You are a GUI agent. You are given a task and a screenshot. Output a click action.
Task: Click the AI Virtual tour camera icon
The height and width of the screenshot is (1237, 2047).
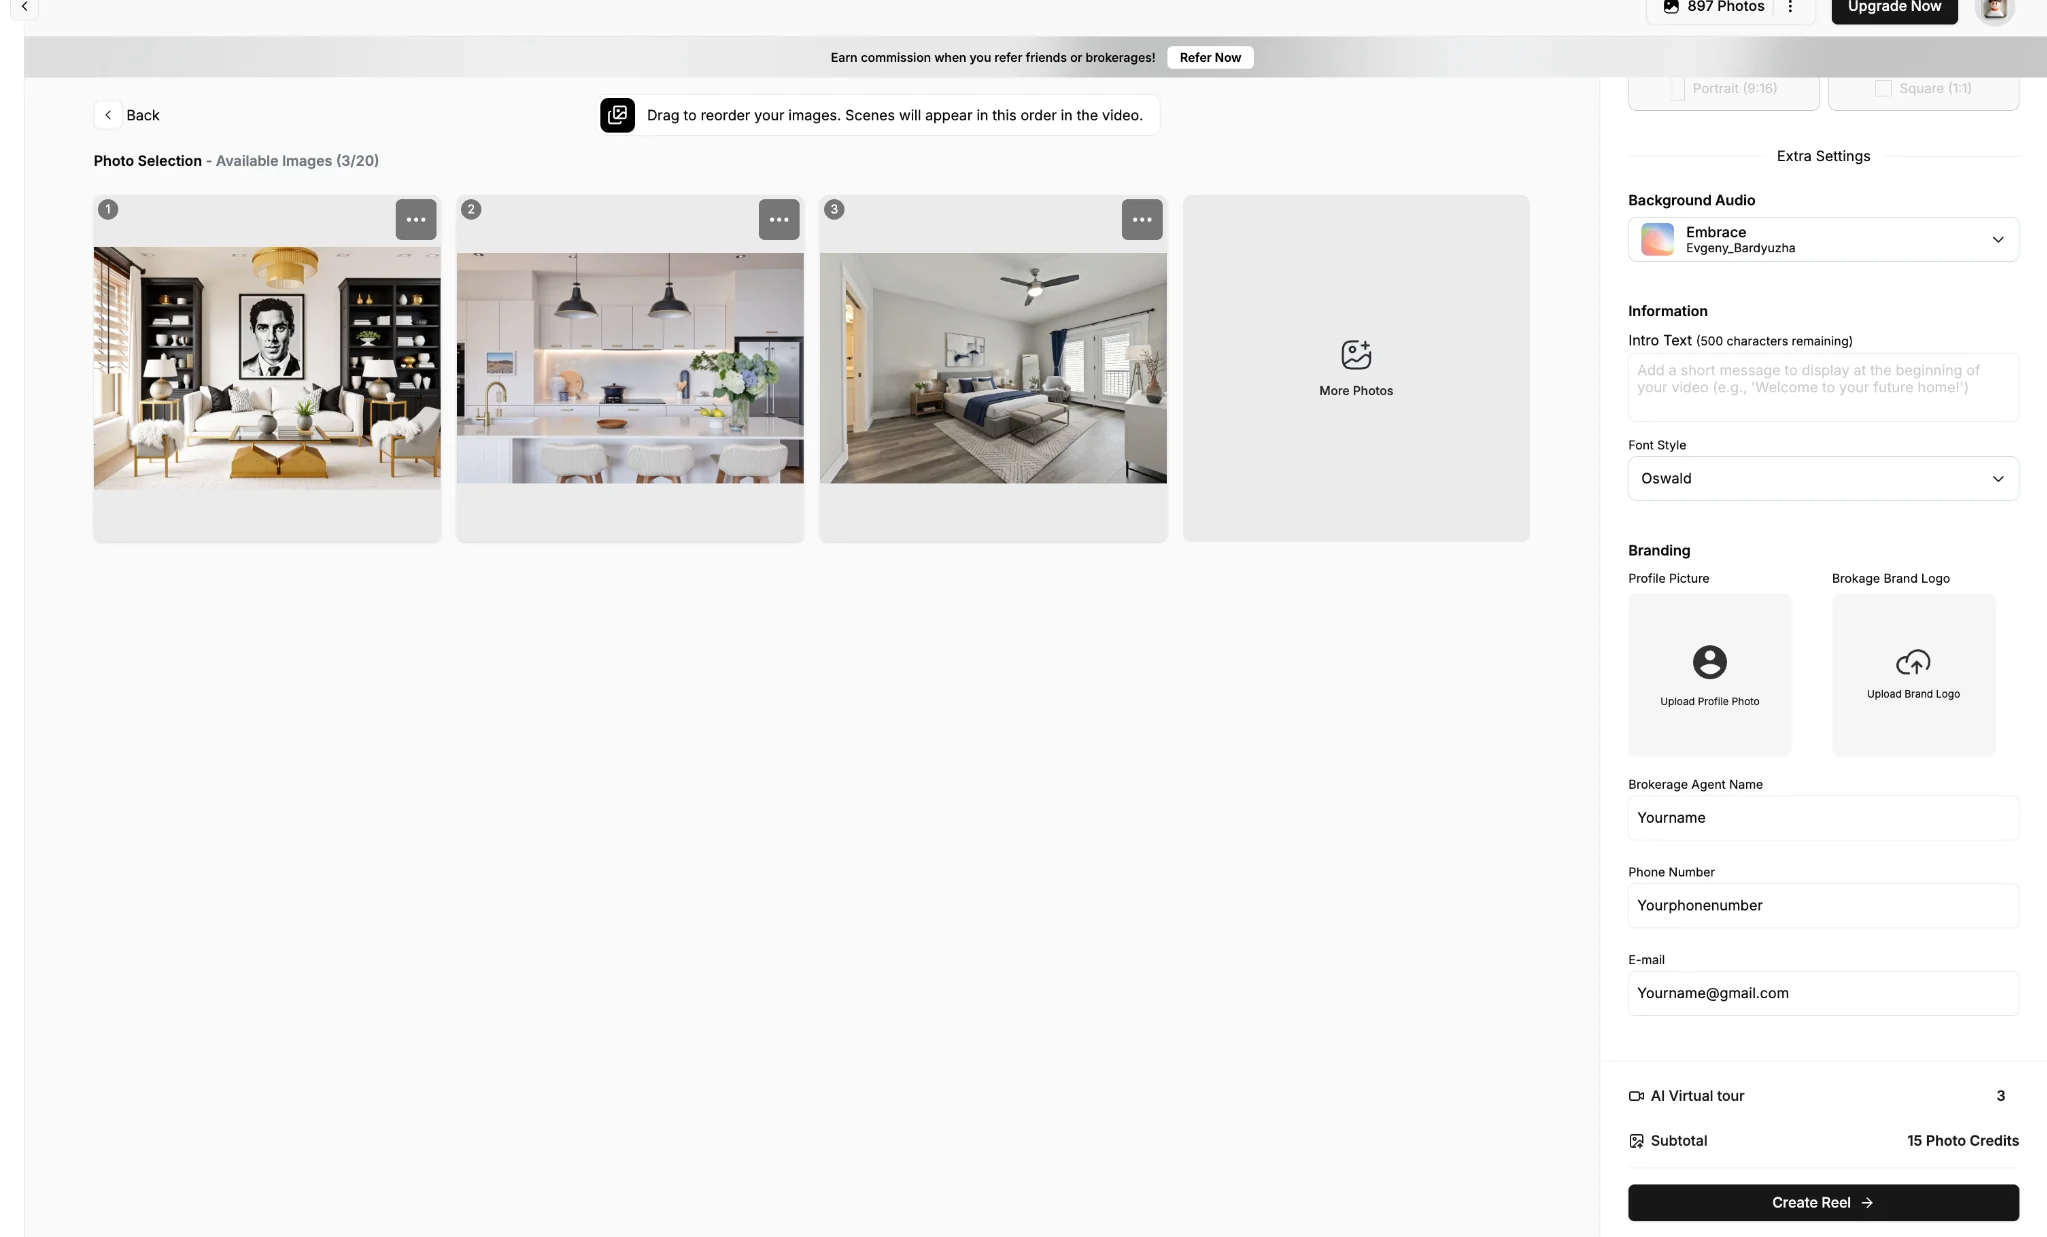pos(1636,1096)
